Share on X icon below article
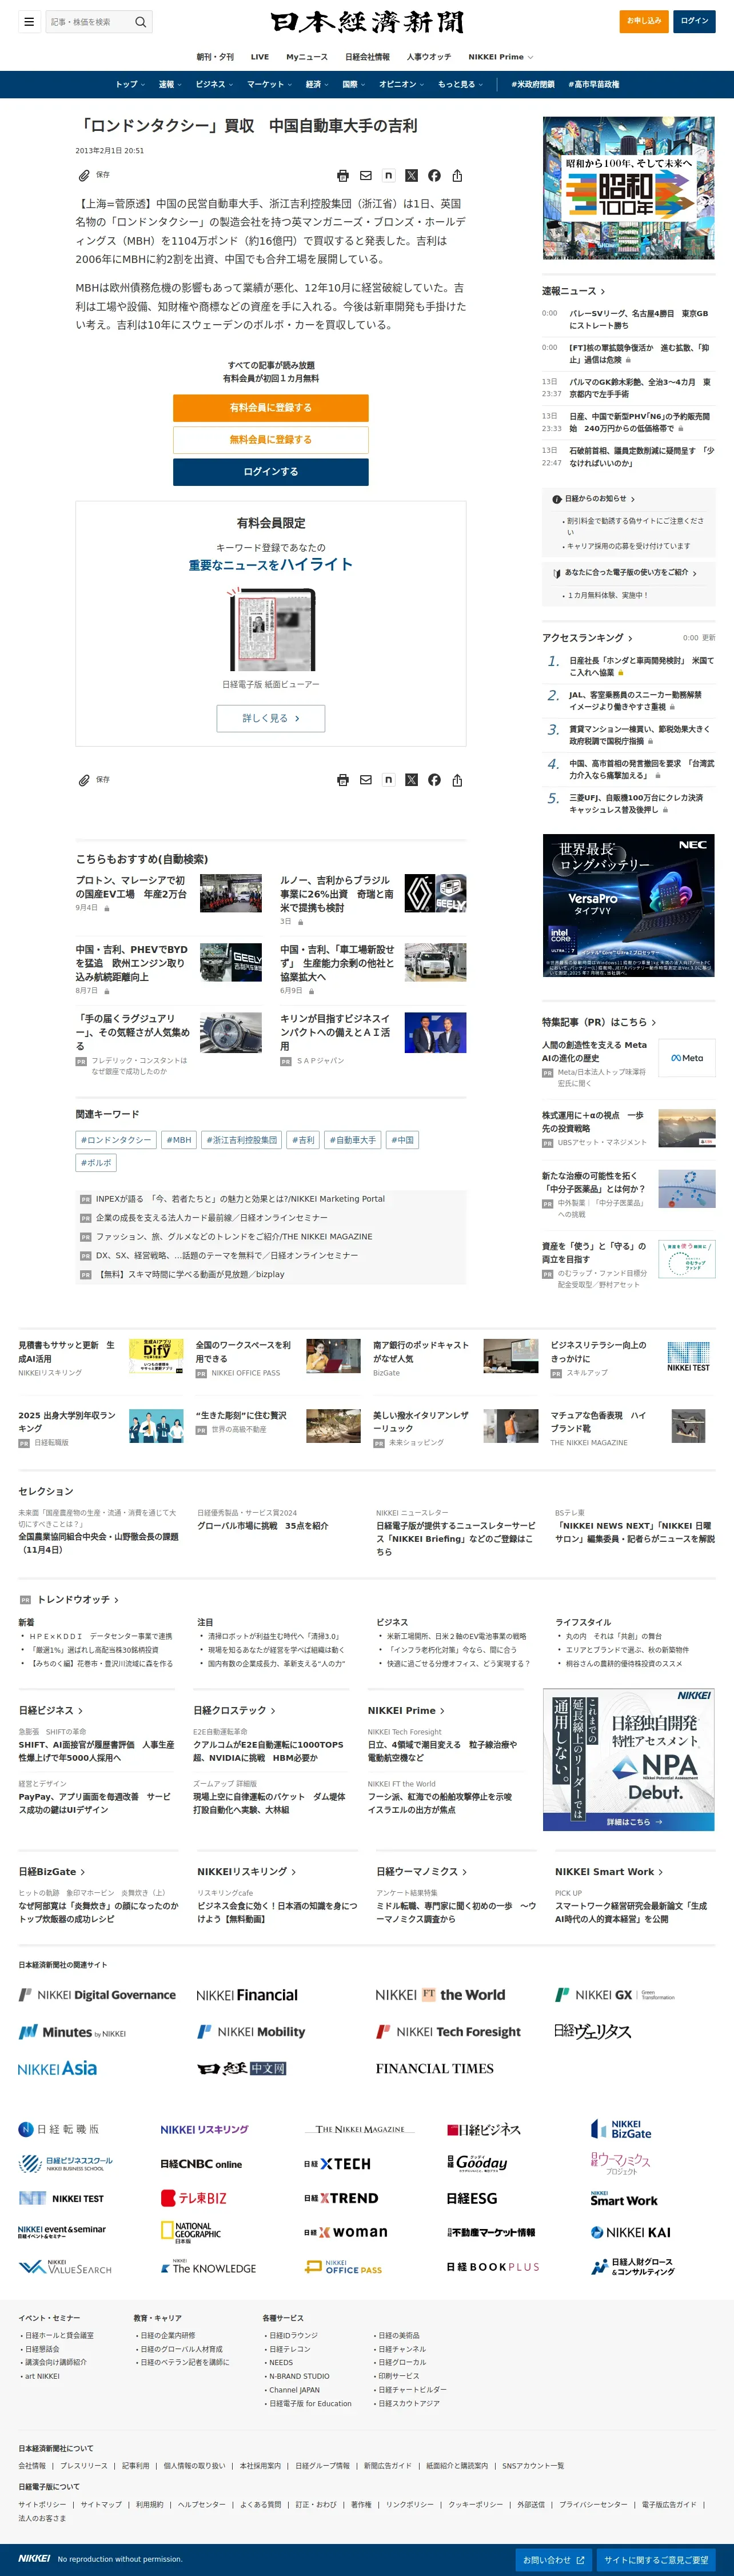The height and width of the screenshot is (2576, 734). point(411,780)
